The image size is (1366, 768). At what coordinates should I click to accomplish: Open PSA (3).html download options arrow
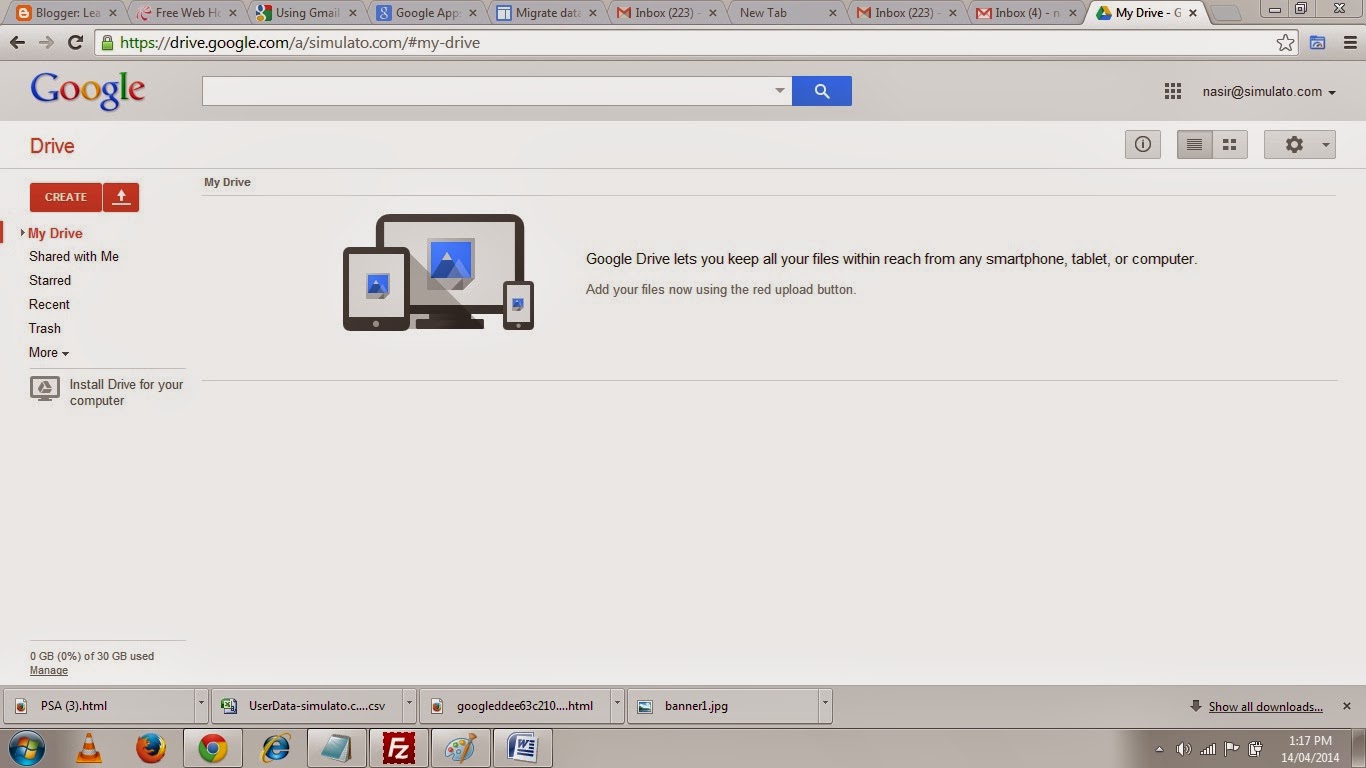point(201,705)
